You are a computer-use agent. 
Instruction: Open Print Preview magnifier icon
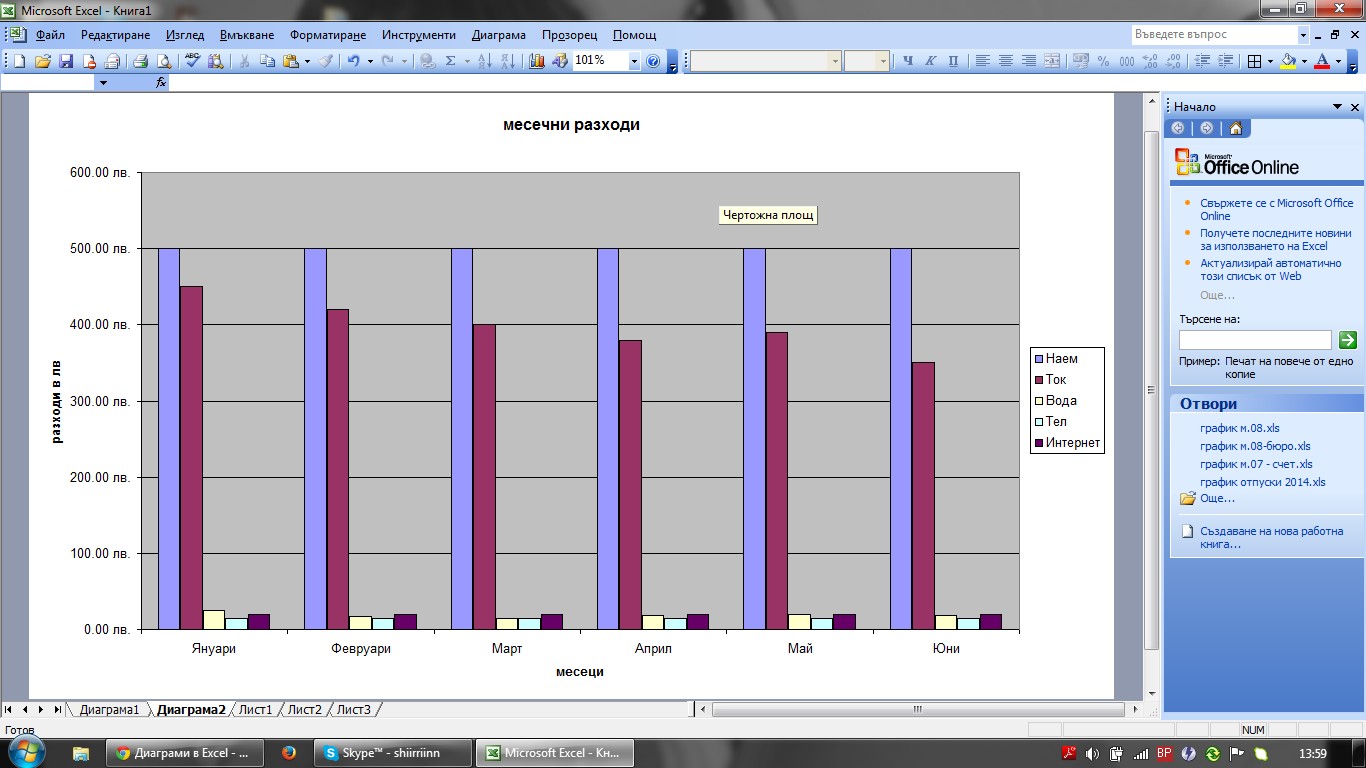pyautogui.click(x=164, y=61)
